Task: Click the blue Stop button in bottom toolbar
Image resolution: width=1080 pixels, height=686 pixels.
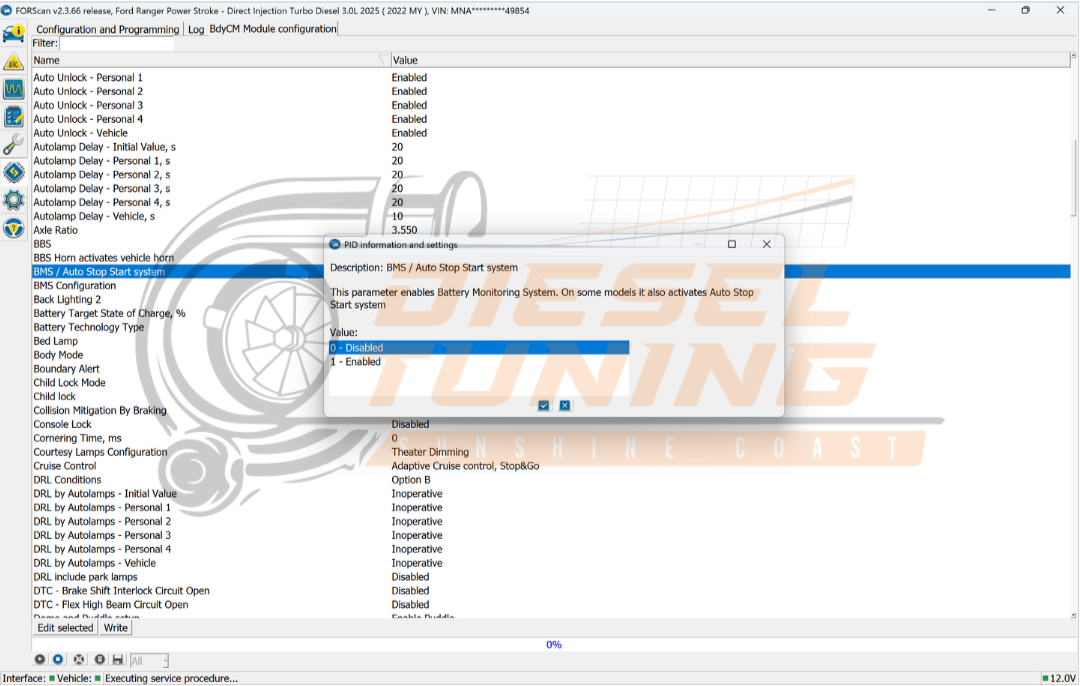Action: (59, 660)
